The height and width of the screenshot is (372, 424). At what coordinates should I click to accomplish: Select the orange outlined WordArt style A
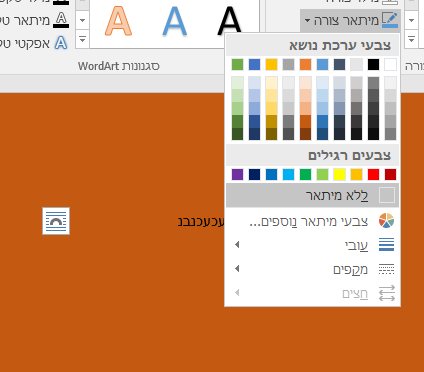coord(118,21)
